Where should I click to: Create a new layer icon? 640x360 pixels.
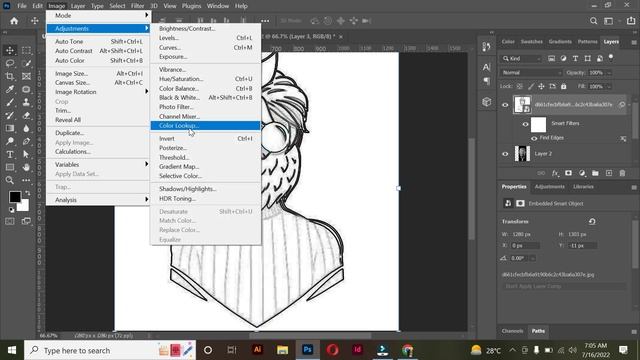(x=609, y=173)
